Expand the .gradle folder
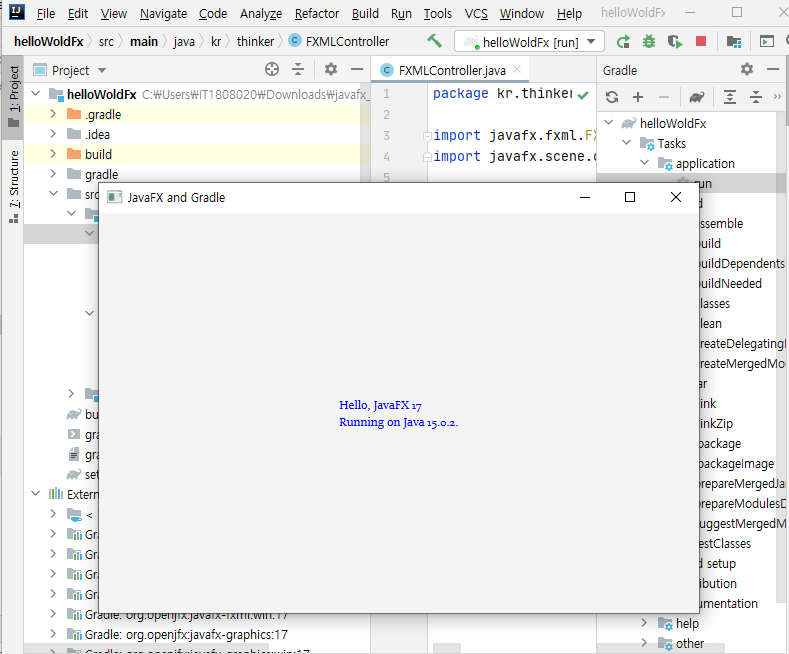 point(53,114)
